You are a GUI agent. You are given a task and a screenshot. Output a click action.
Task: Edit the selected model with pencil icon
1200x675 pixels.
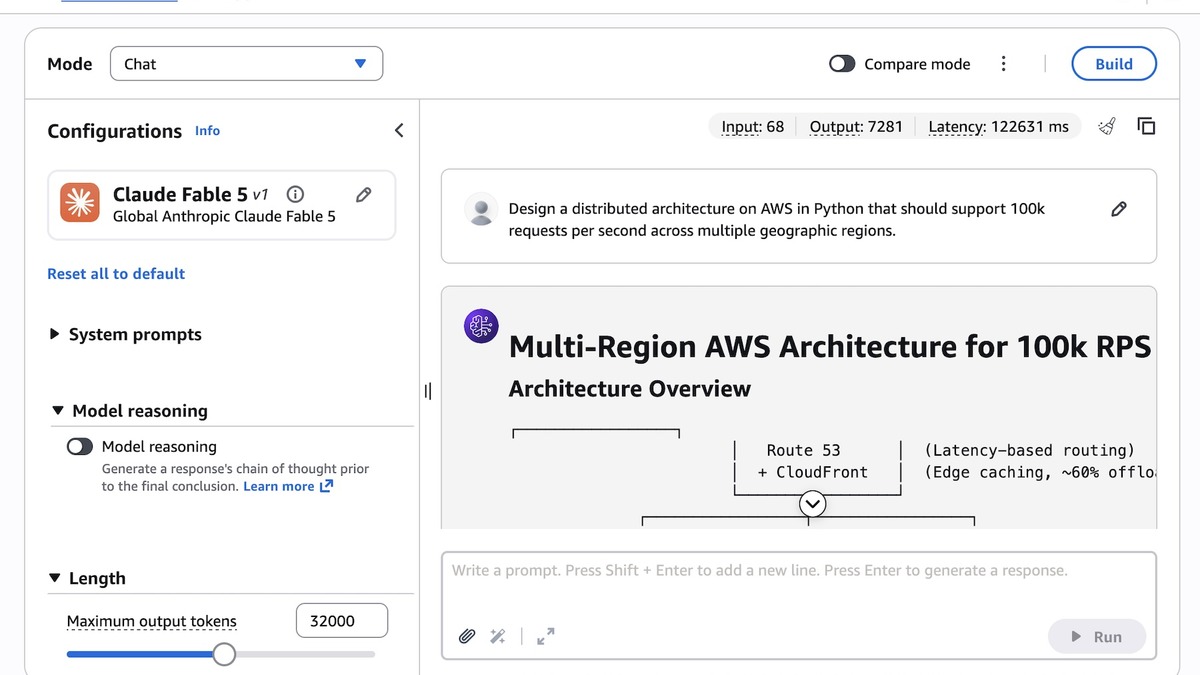click(x=364, y=195)
